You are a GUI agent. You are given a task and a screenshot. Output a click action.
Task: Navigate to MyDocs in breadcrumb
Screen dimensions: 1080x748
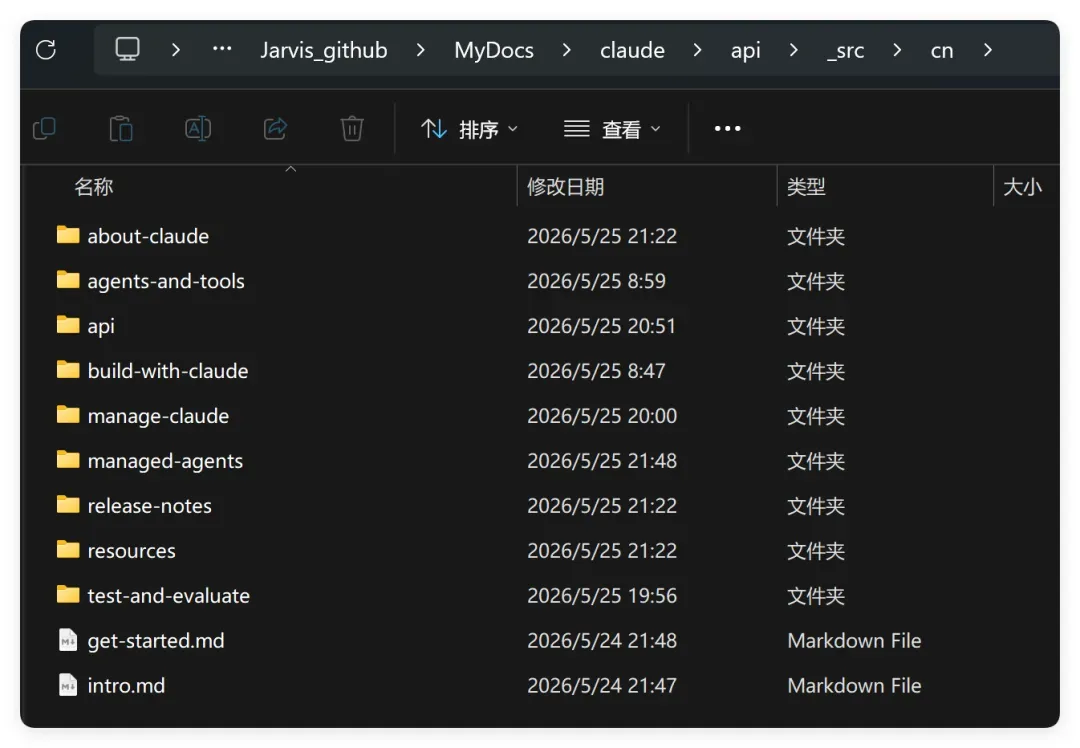pyautogui.click(x=494, y=50)
